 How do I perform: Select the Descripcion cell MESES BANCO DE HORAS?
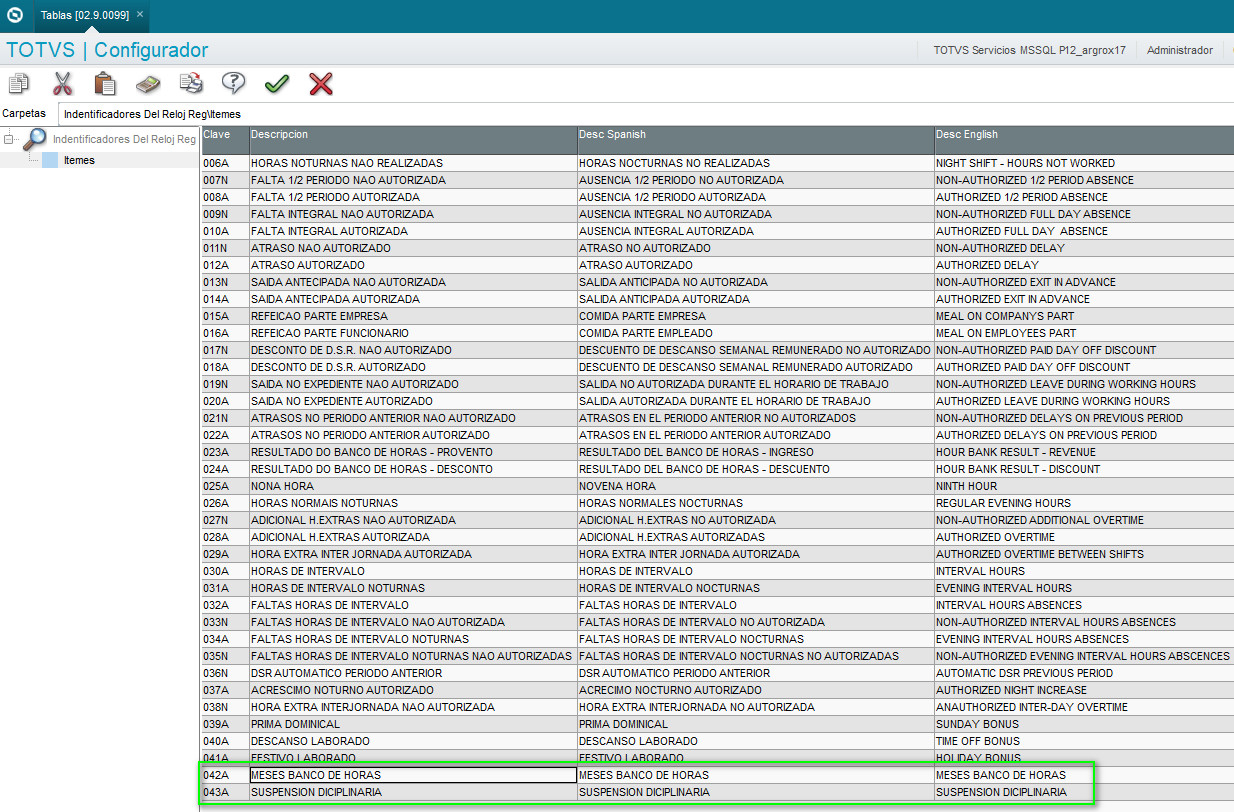tap(413, 775)
